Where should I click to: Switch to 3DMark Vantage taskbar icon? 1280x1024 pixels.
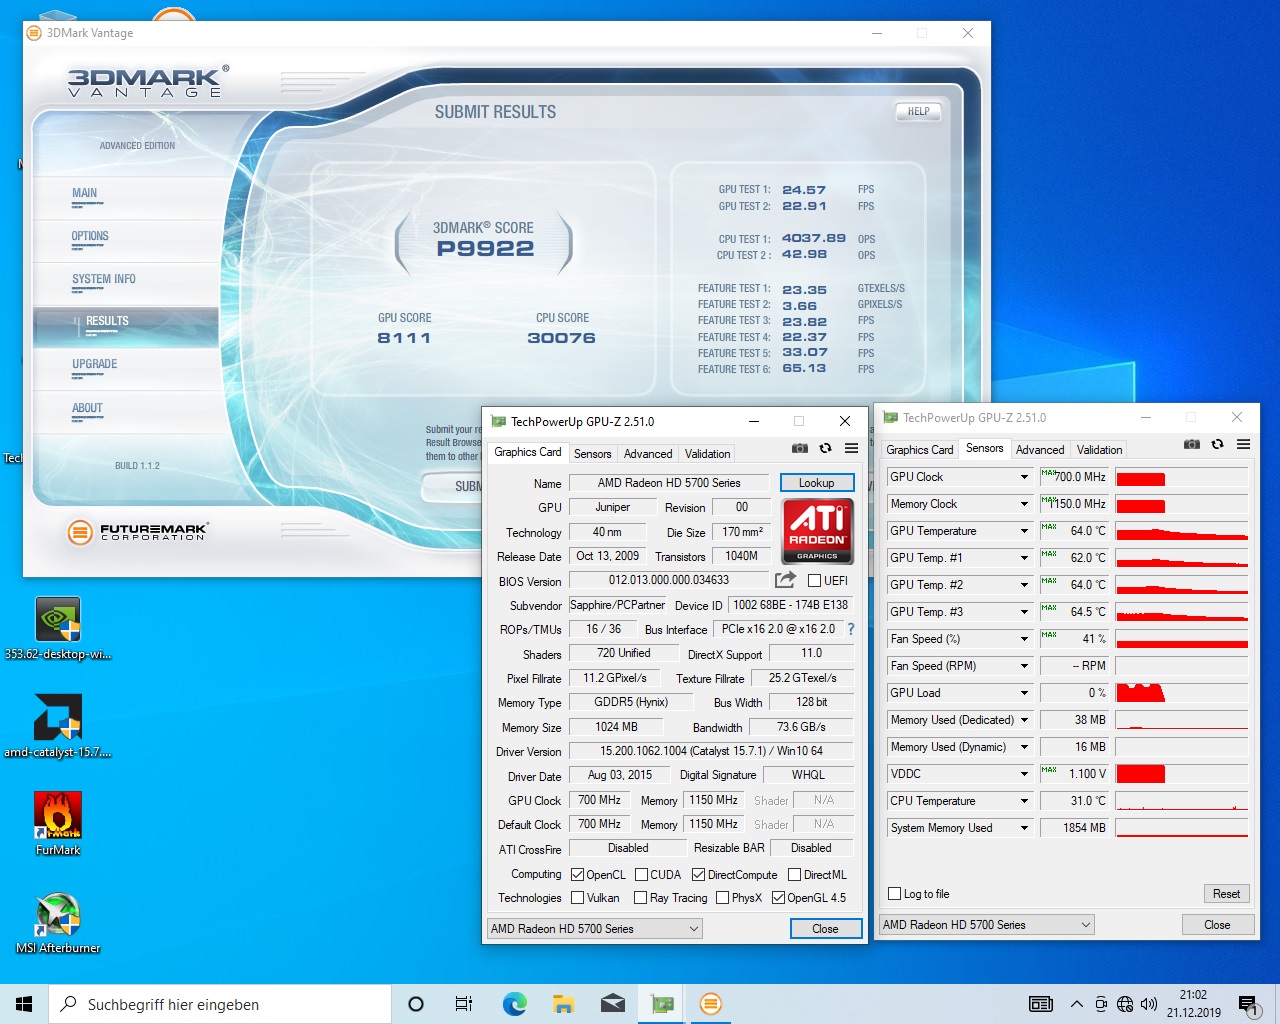point(711,1004)
